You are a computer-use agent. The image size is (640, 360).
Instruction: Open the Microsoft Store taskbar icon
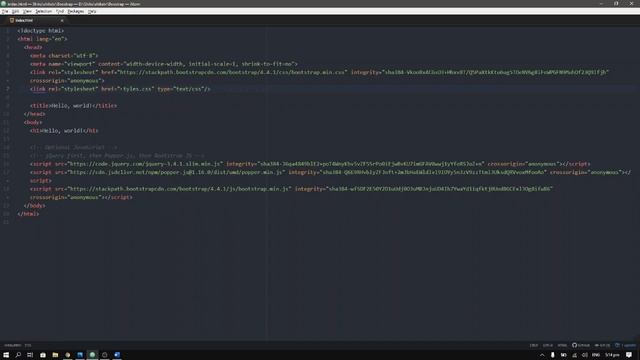(43, 355)
